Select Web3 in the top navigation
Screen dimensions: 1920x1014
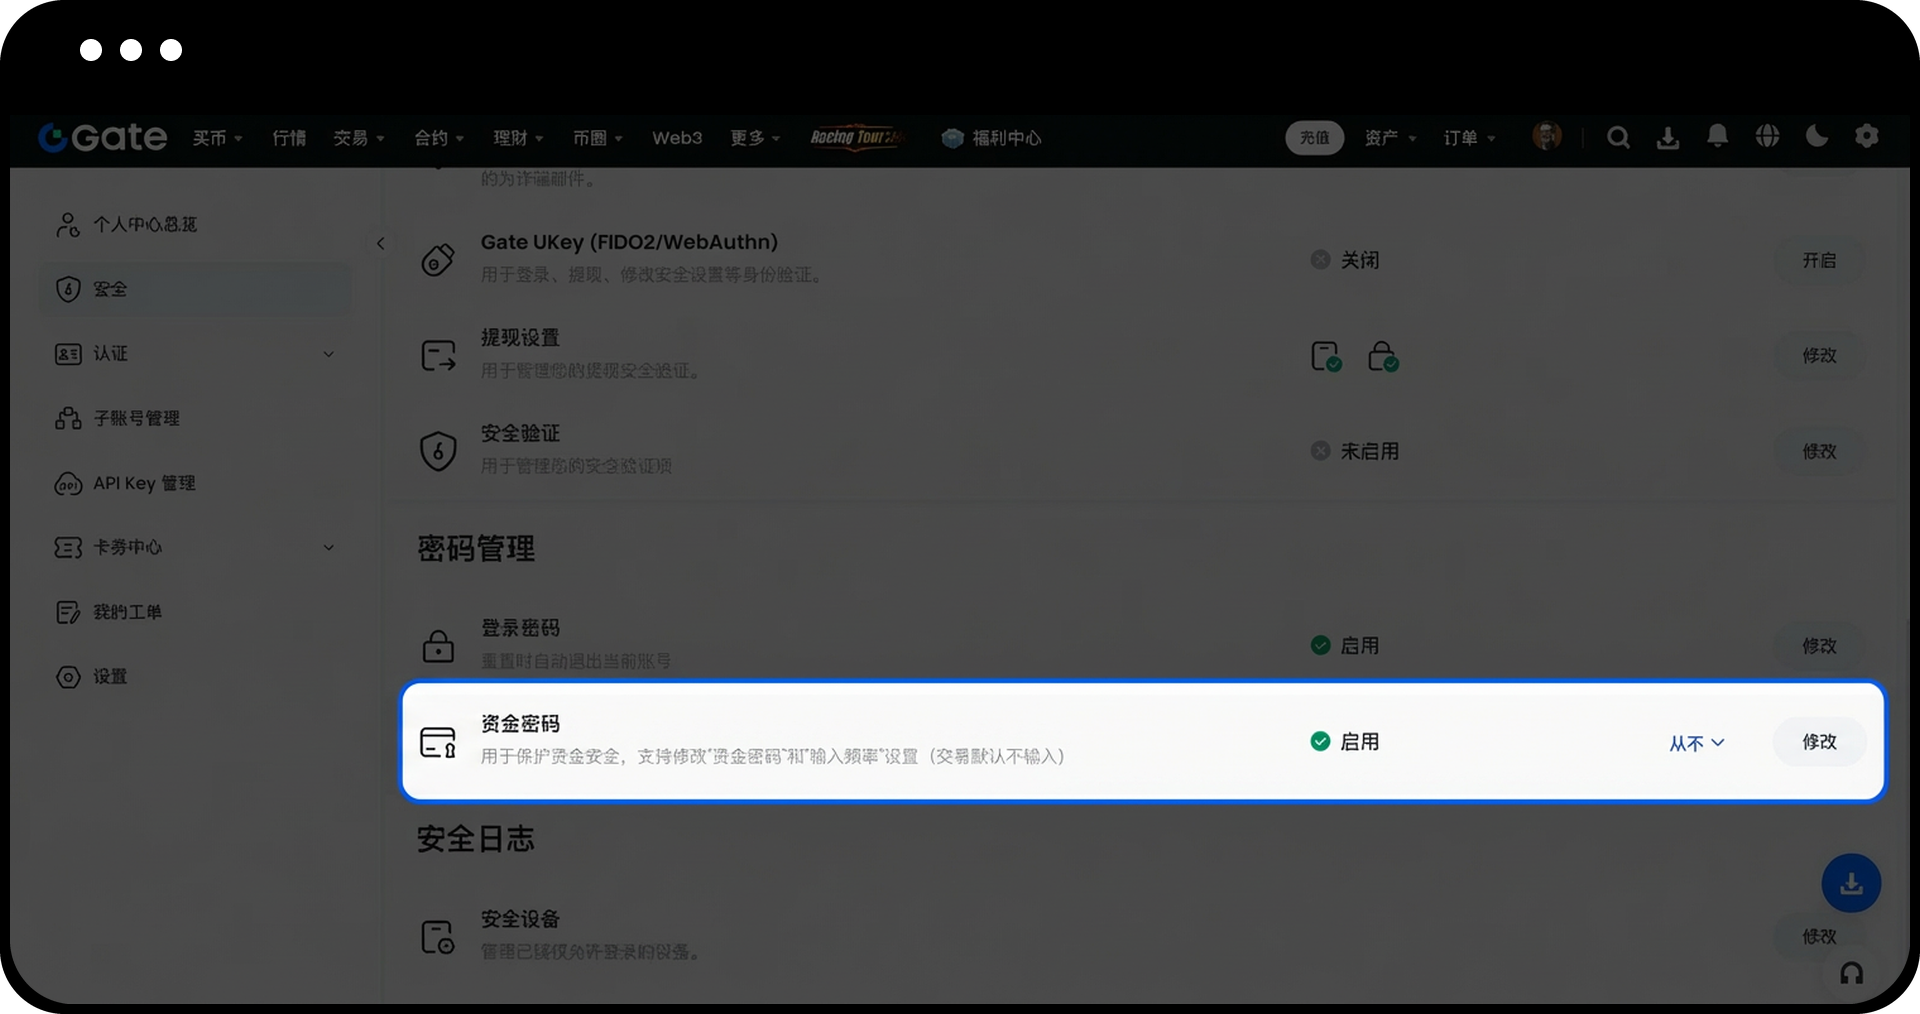[677, 138]
